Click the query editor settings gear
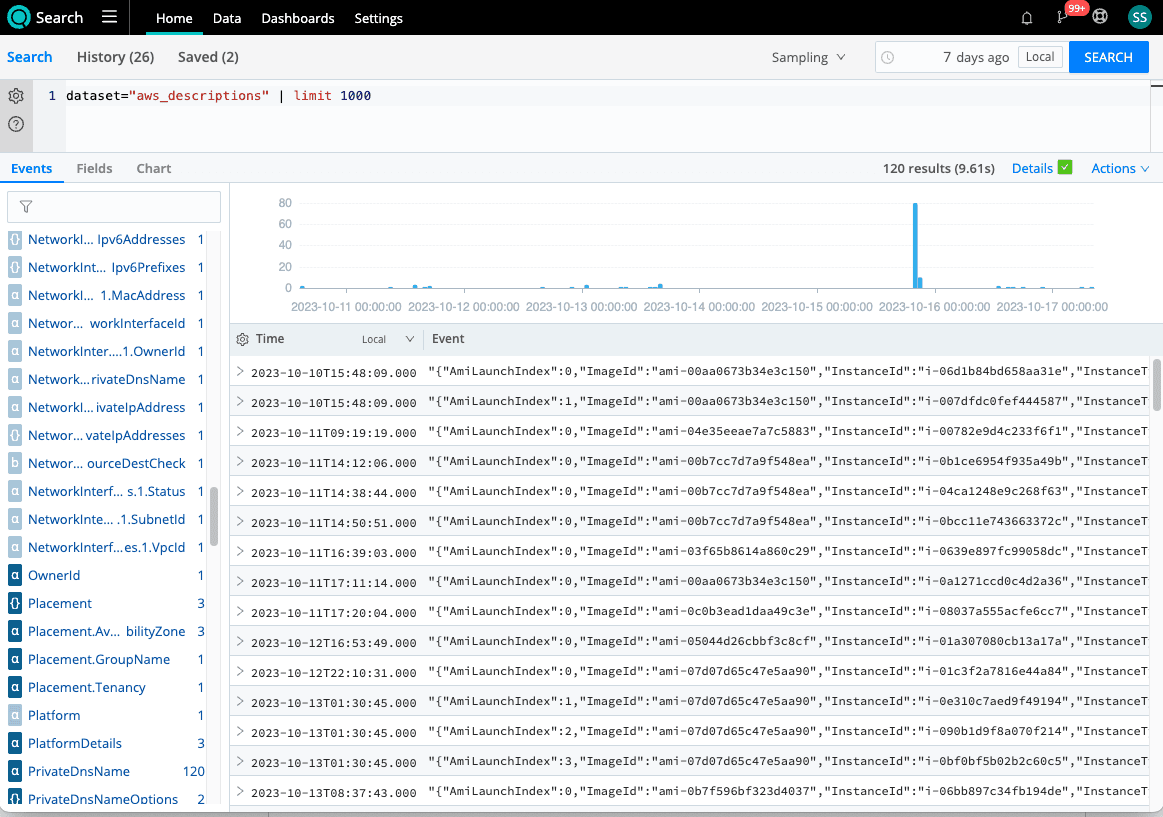1163x817 pixels. 16,96
